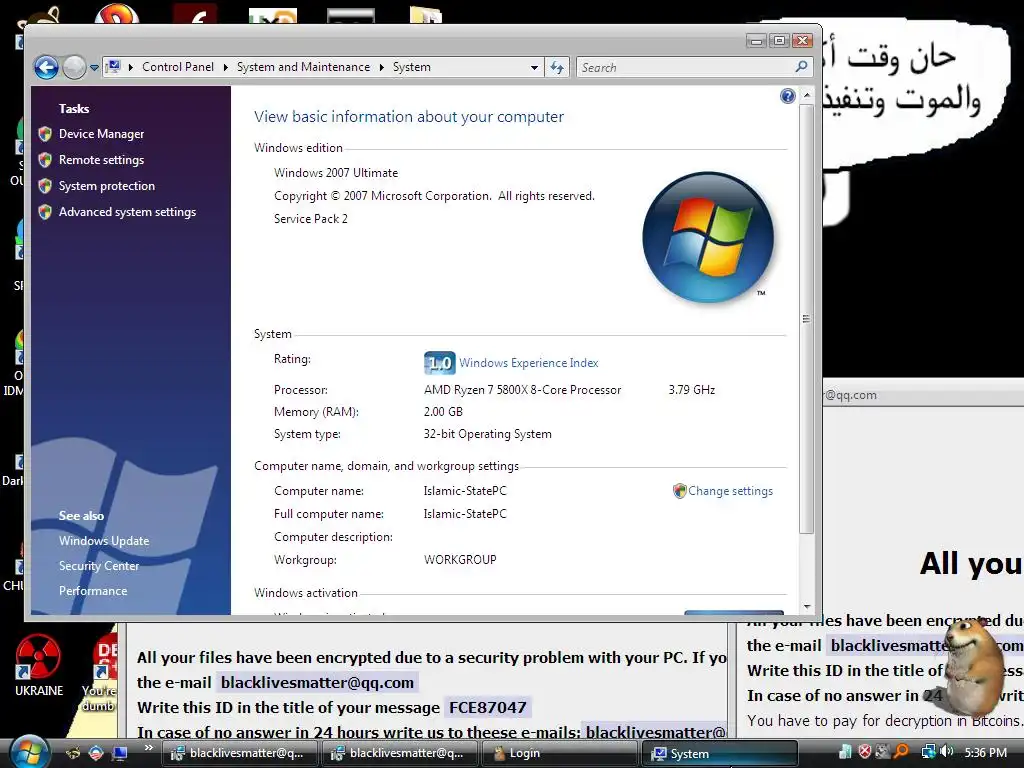The height and width of the screenshot is (768, 1024).
Task: Select the System breadcrumb item
Action: pyautogui.click(x=411, y=67)
